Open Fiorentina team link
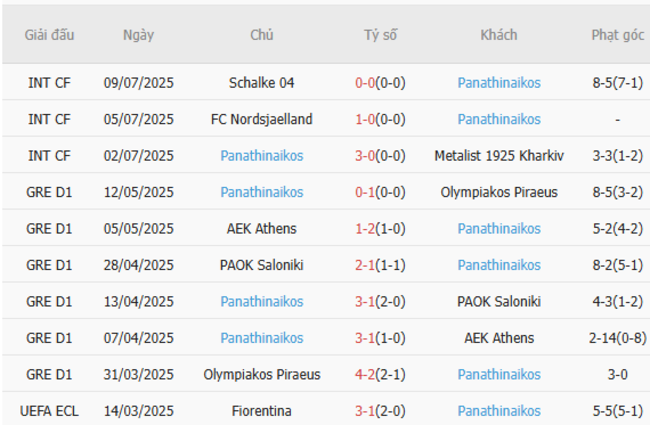The image size is (650, 425). 261,411
